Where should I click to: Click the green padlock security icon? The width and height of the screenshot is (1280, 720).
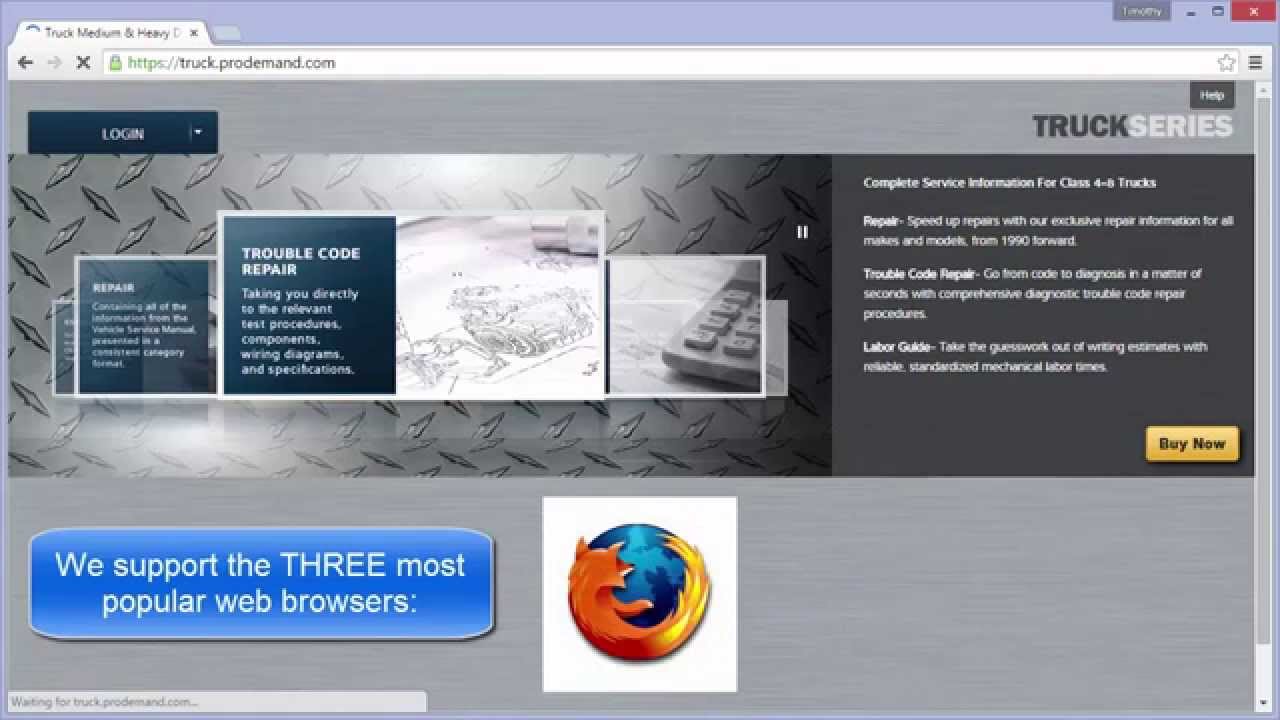click(115, 62)
